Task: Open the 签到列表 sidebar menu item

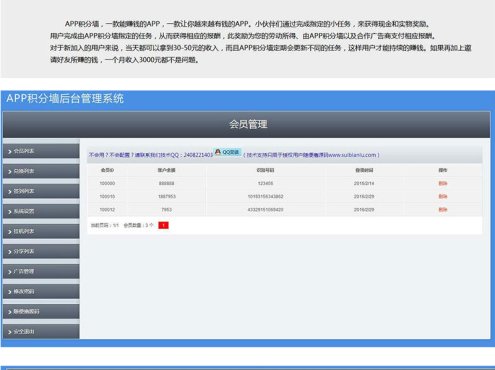Action: [41, 191]
